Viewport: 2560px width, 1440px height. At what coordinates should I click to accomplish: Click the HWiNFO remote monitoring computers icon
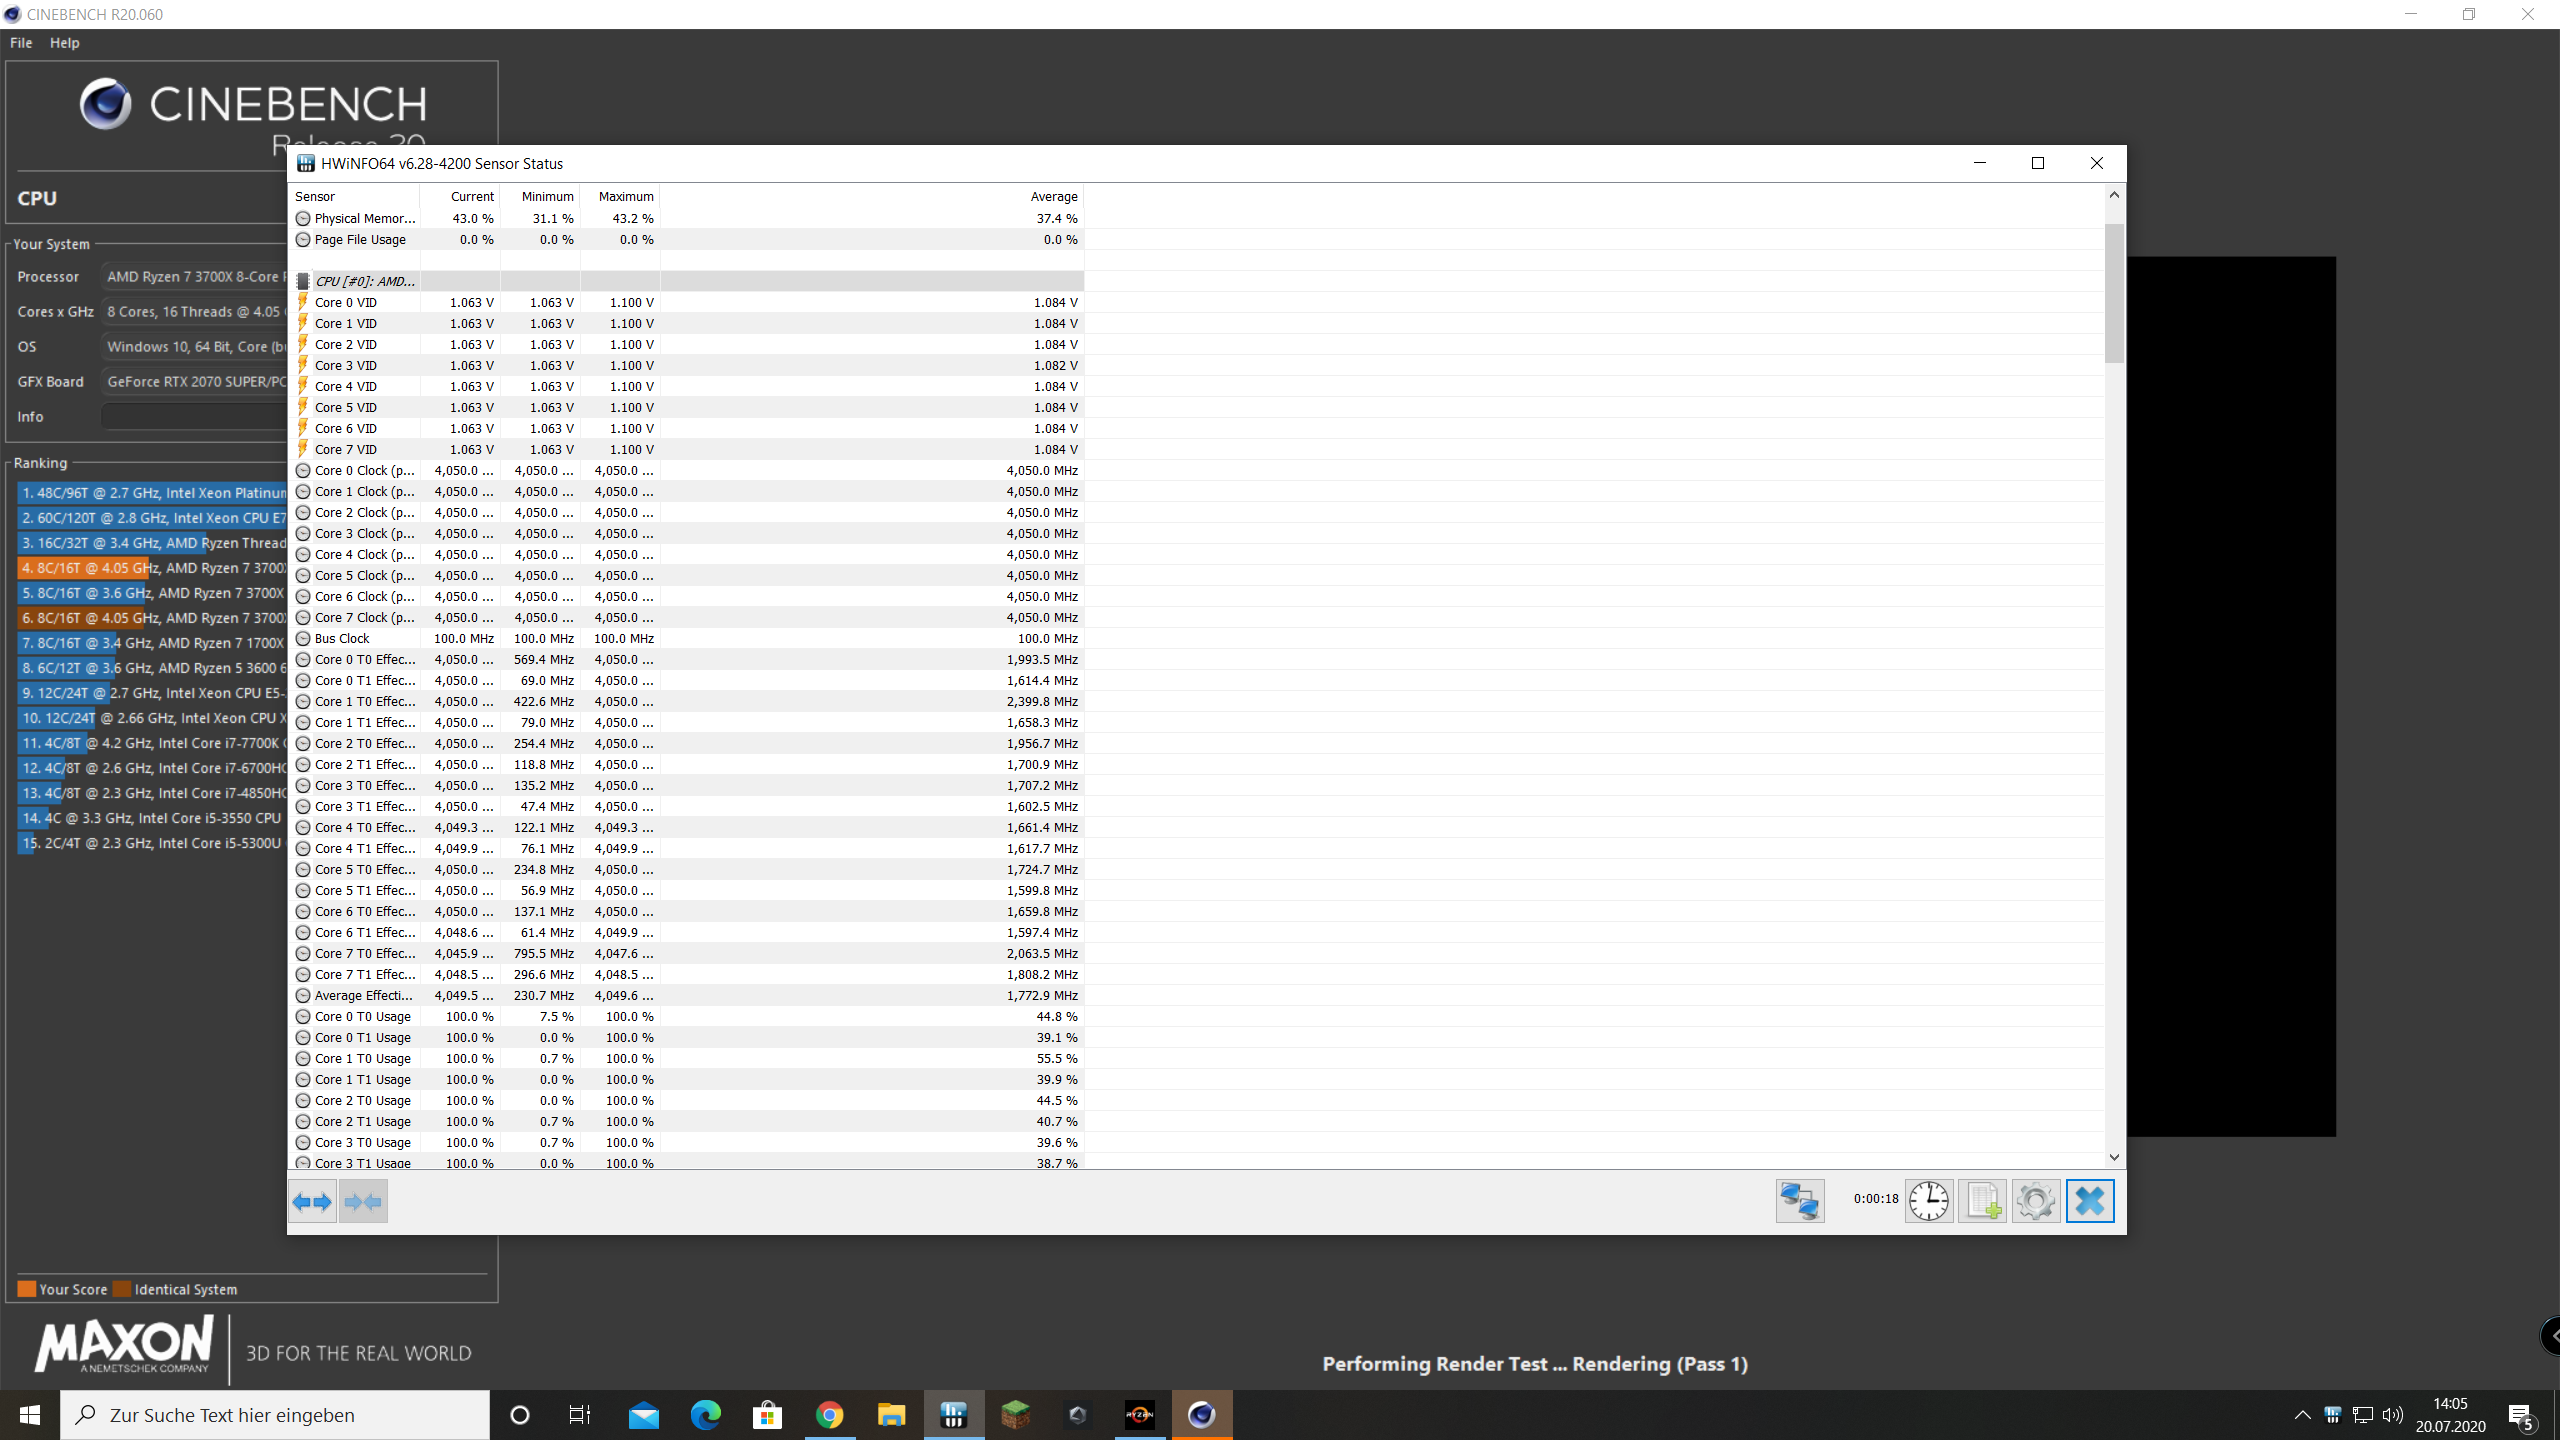click(x=1799, y=1201)
